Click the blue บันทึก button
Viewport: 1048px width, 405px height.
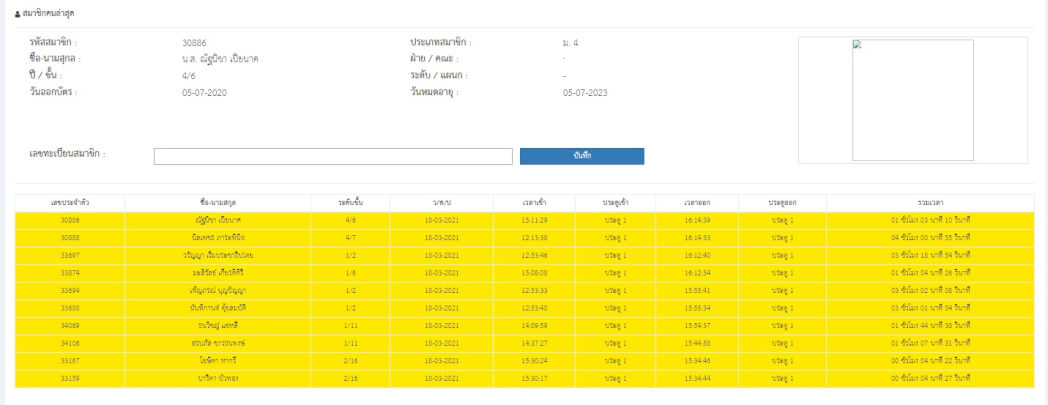(582, 156)
